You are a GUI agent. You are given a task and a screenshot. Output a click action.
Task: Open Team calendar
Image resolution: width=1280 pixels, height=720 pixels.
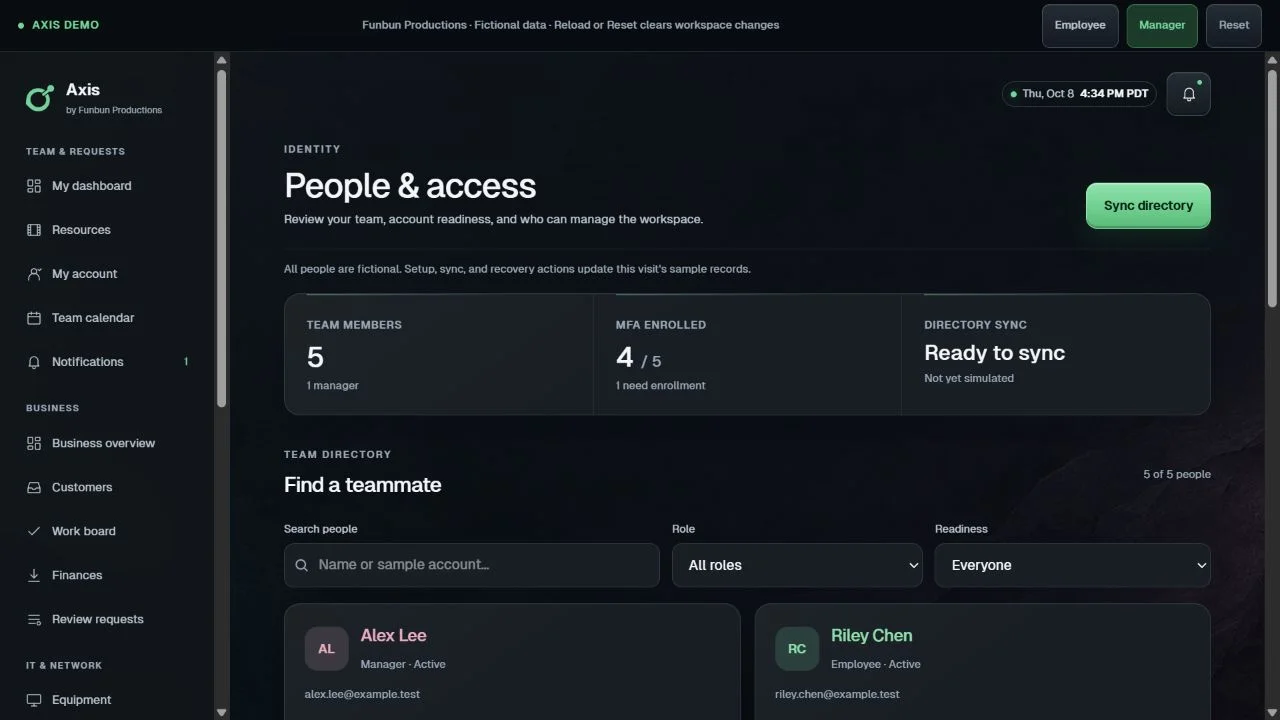tap(108, 318)
